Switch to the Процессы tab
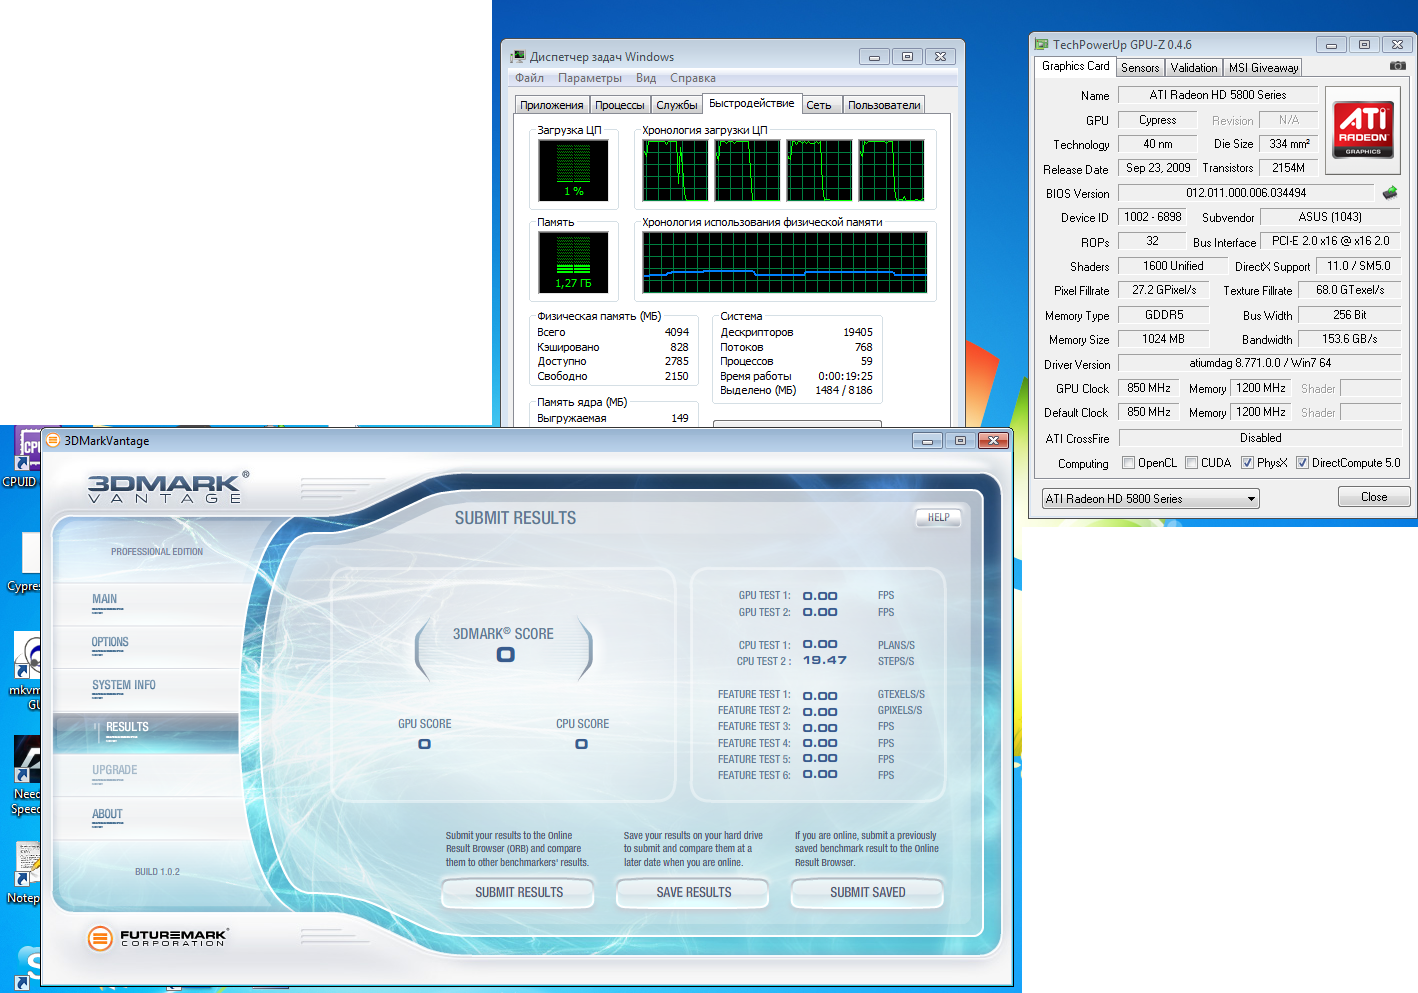This screenshot has height=993, width=1418. [x=620, y=105]
